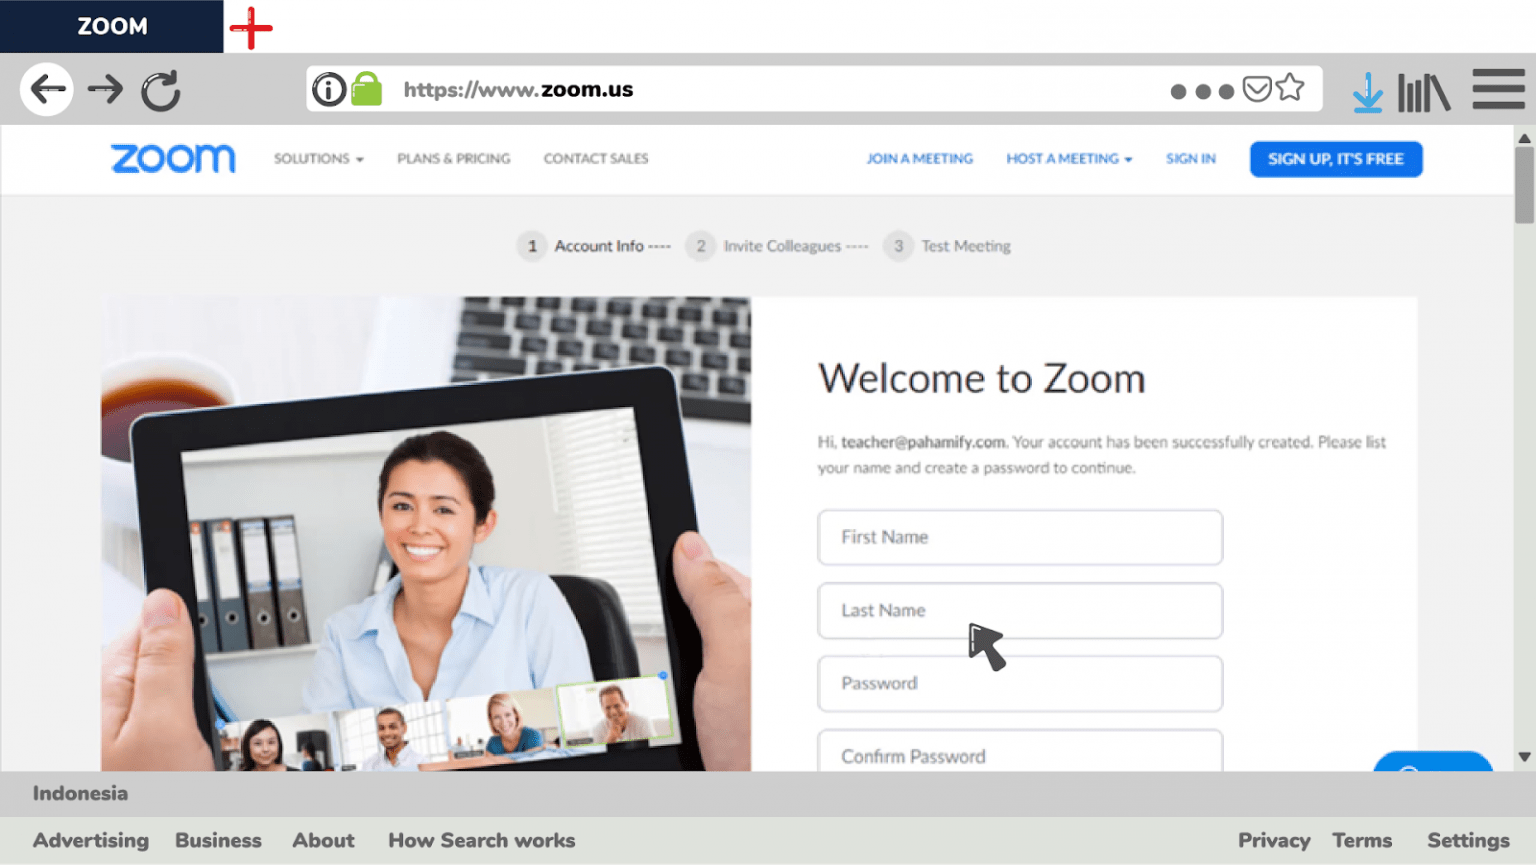Viewport: 1536px width, 865px height.
Task: Open the Terms footer link
Action: (1362, 840)
